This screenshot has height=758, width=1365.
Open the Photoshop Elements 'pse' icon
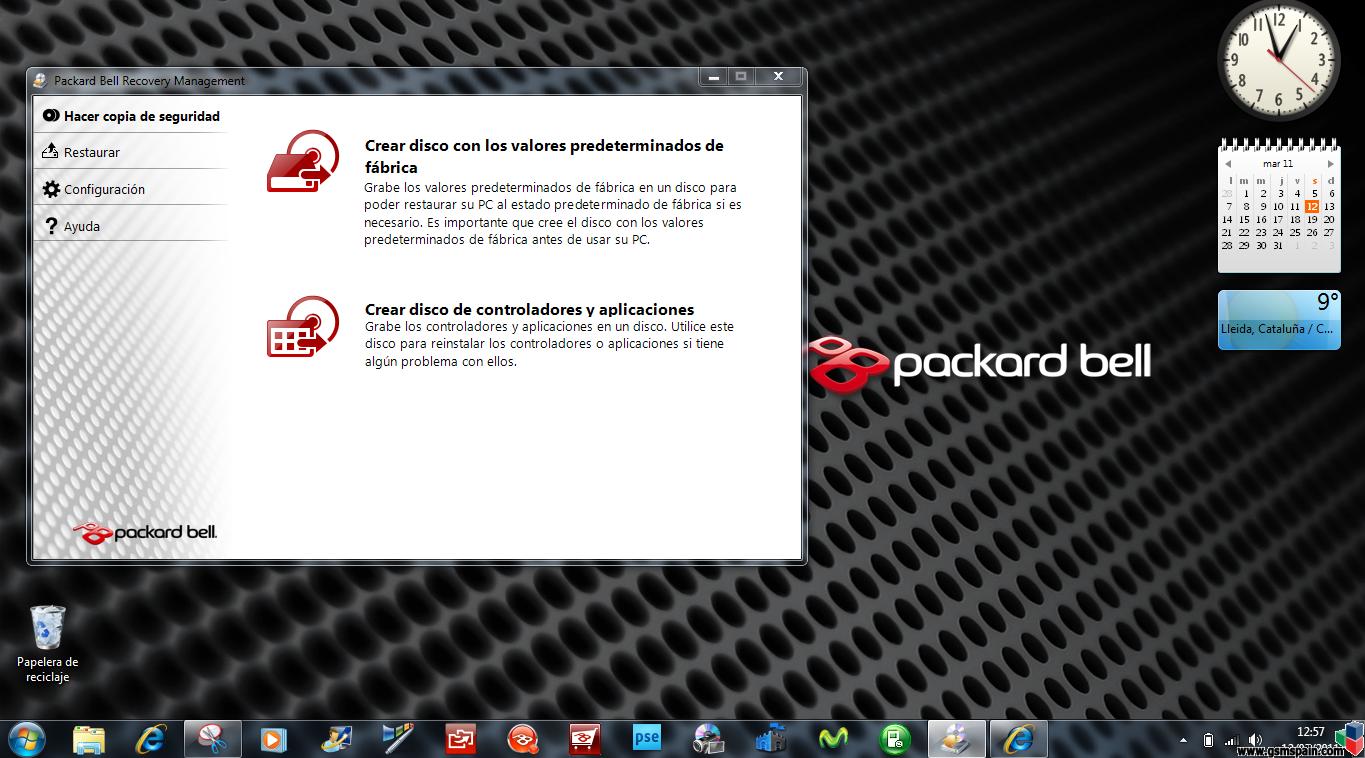point(647,739)
